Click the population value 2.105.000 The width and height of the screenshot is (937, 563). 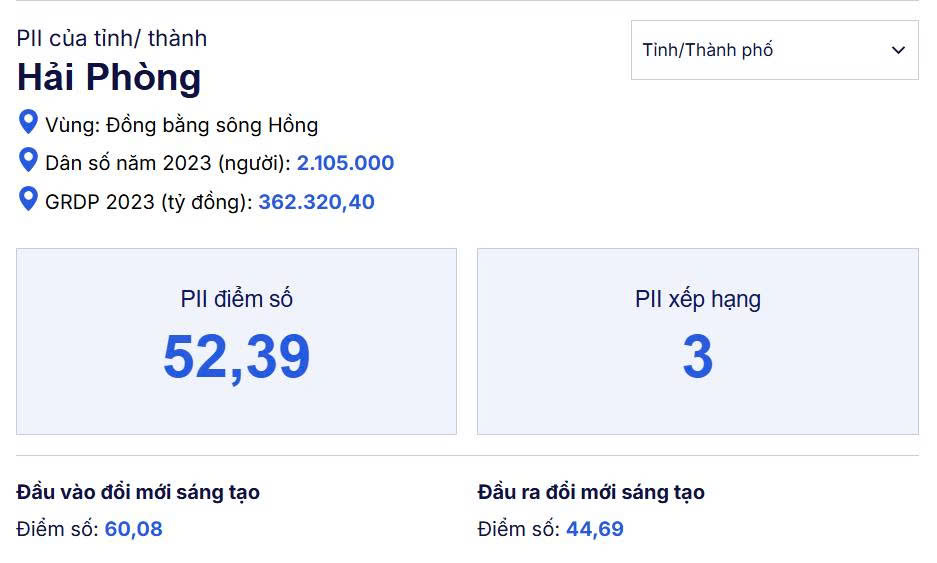pos(345,163)
